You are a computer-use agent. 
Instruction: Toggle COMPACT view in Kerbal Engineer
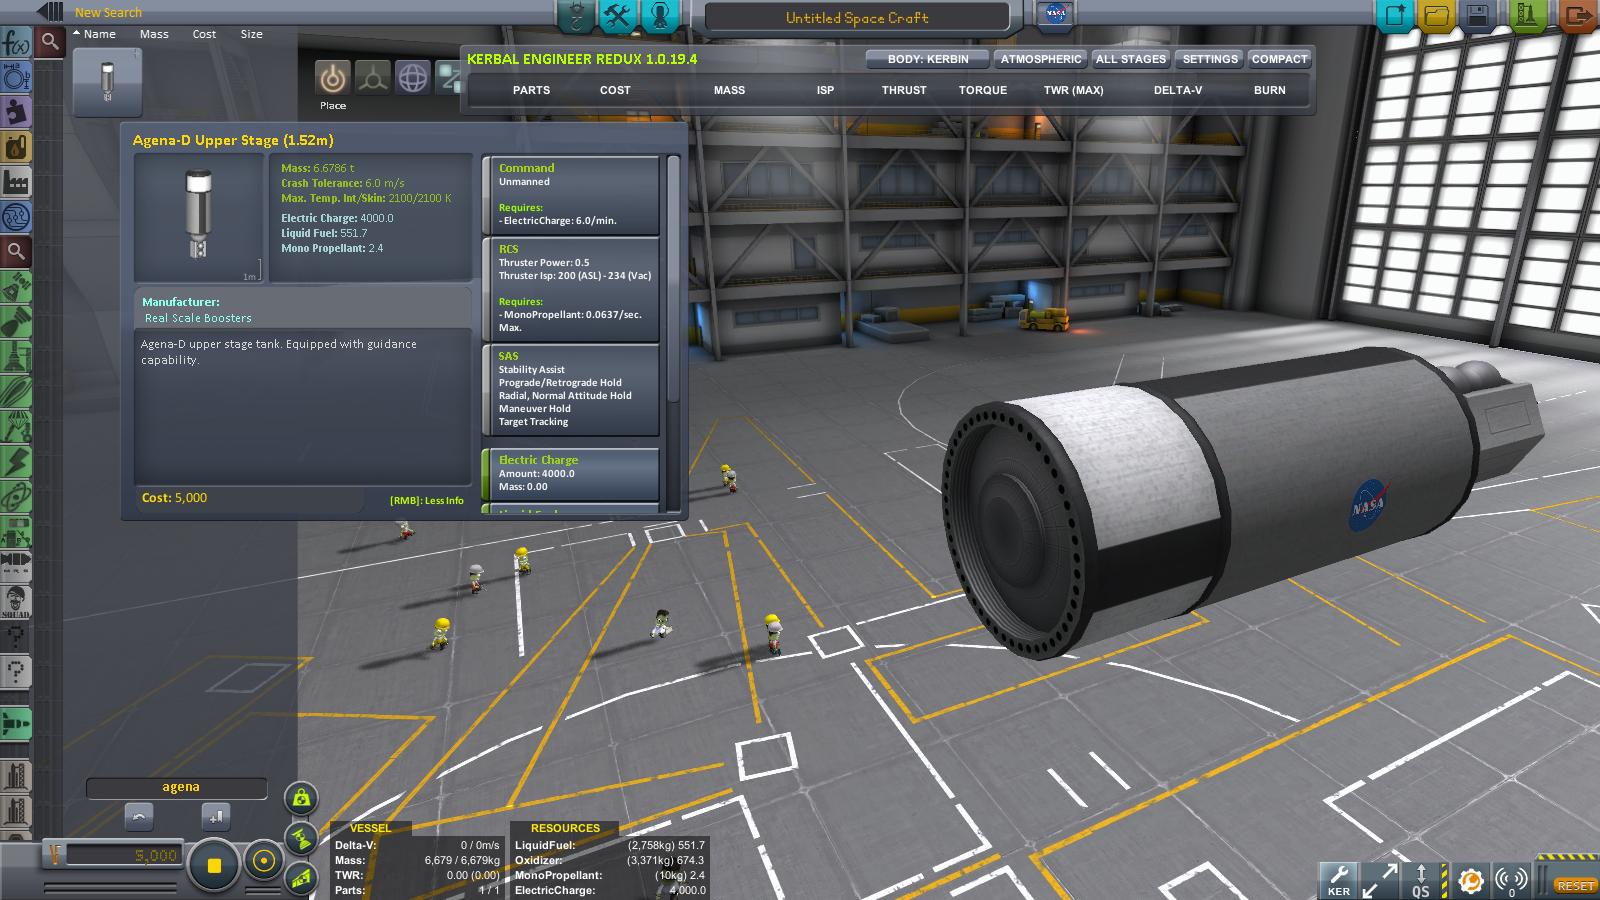pos(1279,59)
